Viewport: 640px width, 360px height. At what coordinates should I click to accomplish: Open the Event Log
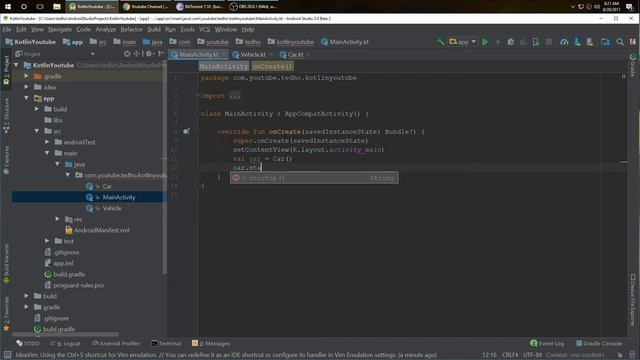click(547, 343)
